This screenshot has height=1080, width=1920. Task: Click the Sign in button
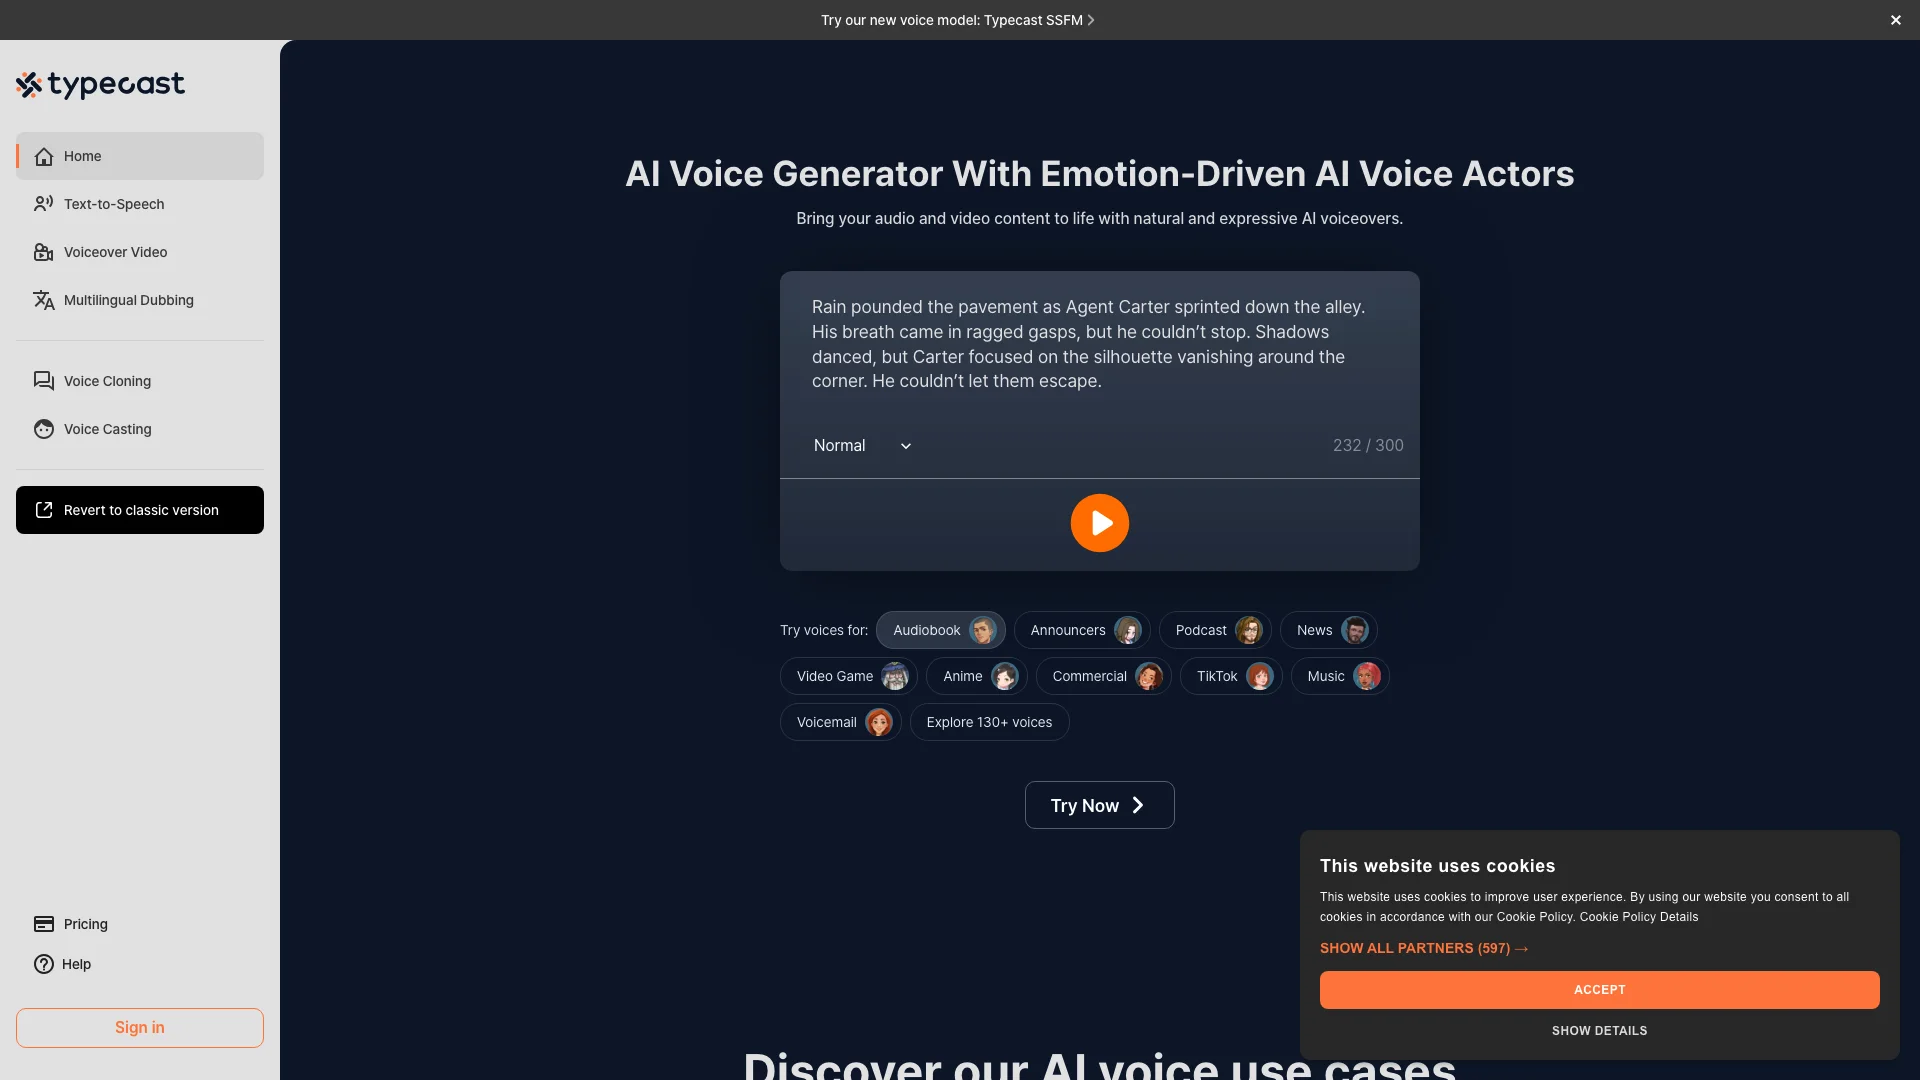pos(138,1027)
